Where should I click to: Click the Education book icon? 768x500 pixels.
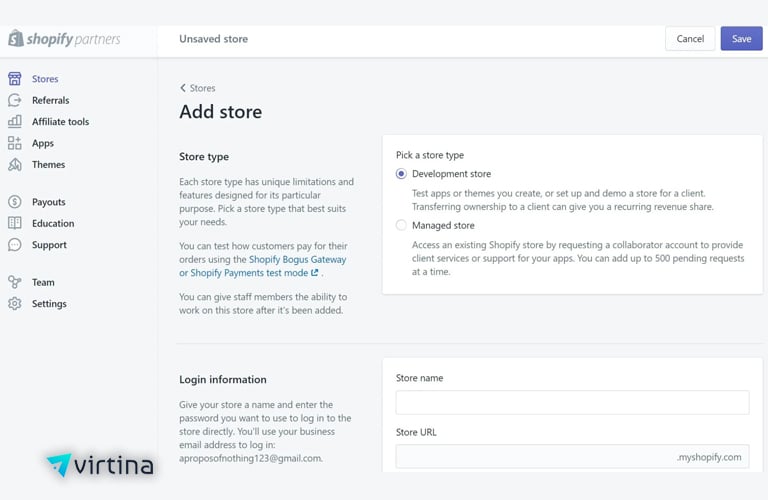coord(15,223)
